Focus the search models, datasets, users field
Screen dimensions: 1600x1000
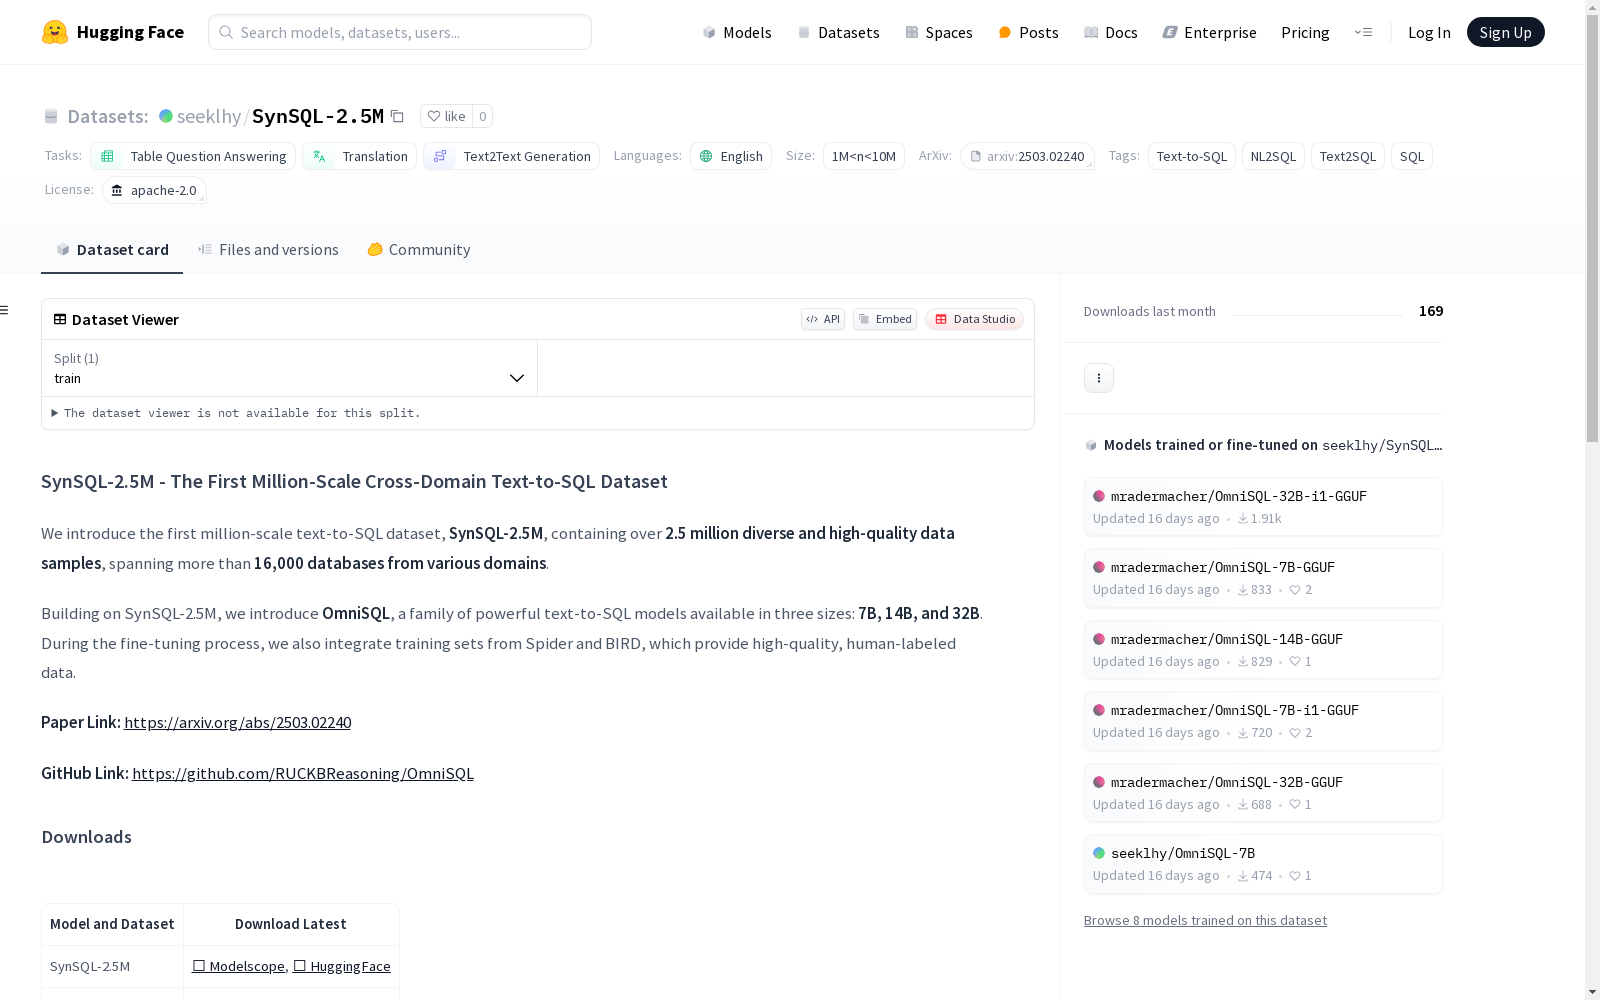pyautogui.click(x=400, y=32)
